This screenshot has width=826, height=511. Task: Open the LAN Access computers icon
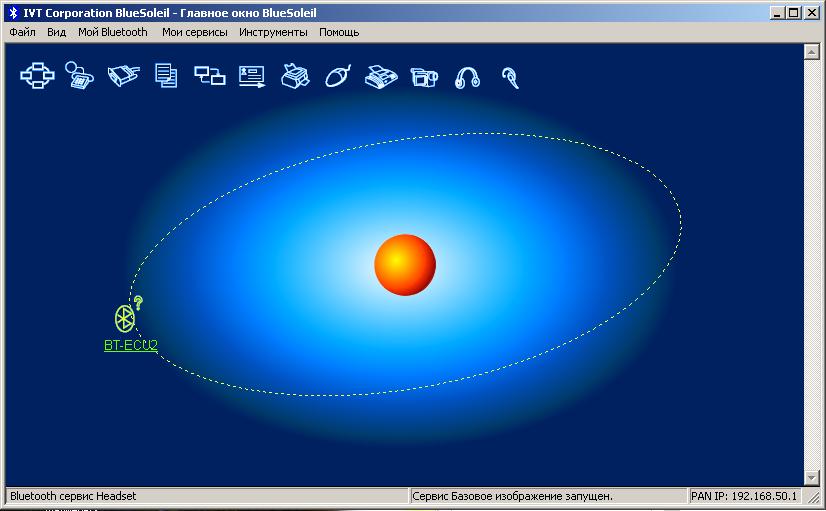click(x=209, y=76)
